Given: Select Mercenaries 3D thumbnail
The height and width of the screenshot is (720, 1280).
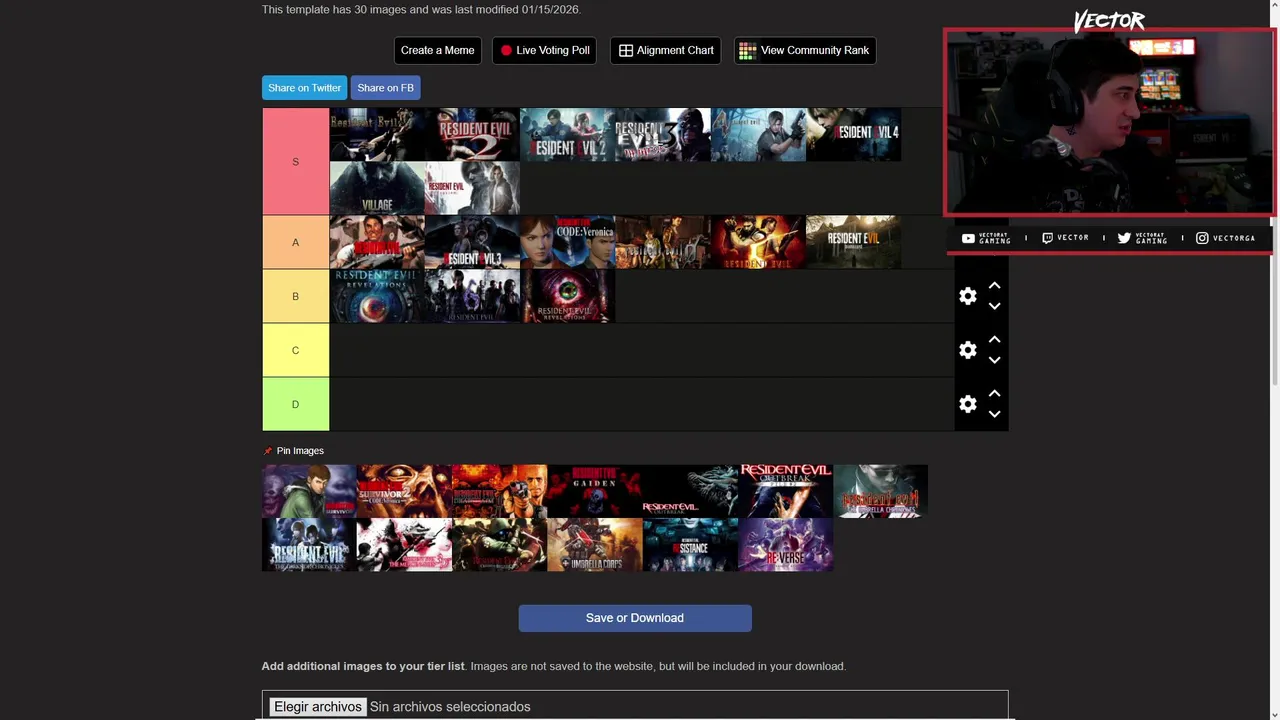Looking at the screenshot, I should tap(404, 545).
